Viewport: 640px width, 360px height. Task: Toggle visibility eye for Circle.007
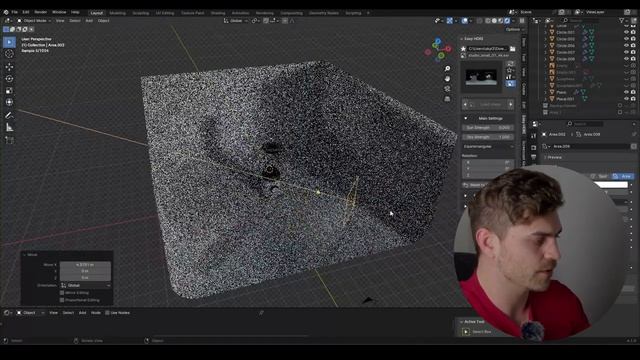pyautogui.click(x=626, y=52)
